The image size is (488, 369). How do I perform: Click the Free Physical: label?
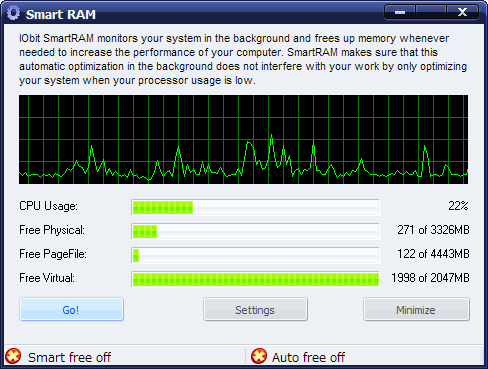[x=52, y=230]
